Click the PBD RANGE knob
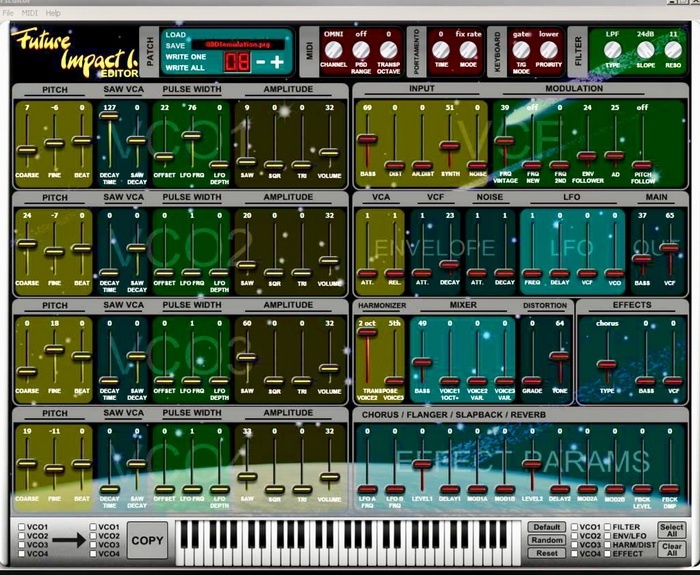The height and width of the screenshot is (575, 700). [x=361, y=50]
